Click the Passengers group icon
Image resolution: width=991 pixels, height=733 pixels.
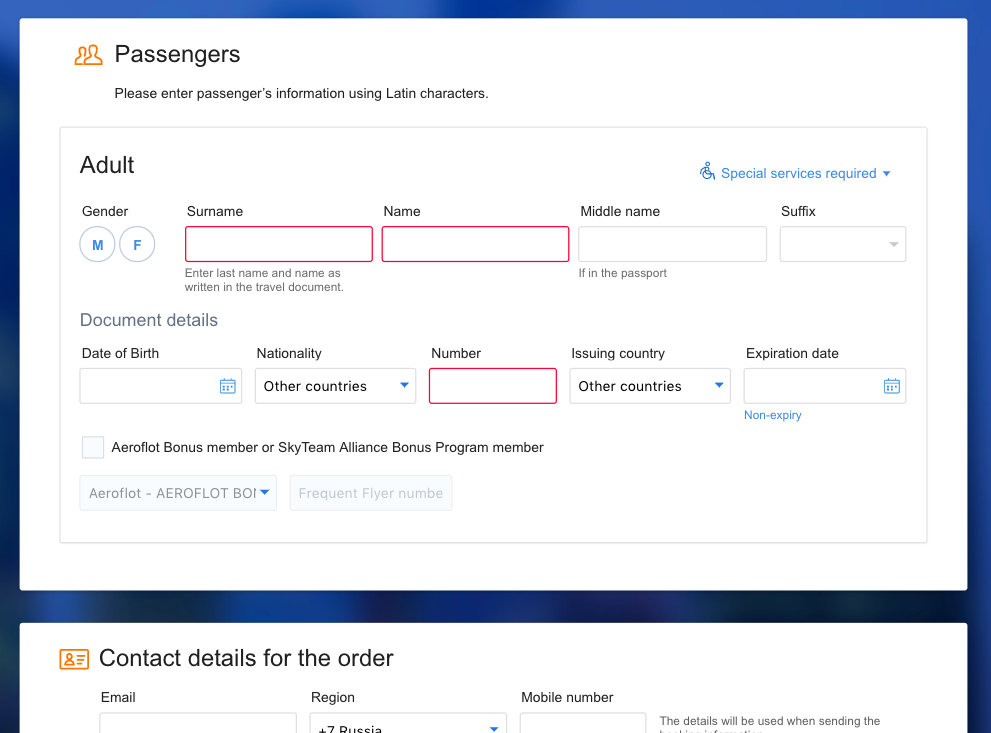coord(88,55)
